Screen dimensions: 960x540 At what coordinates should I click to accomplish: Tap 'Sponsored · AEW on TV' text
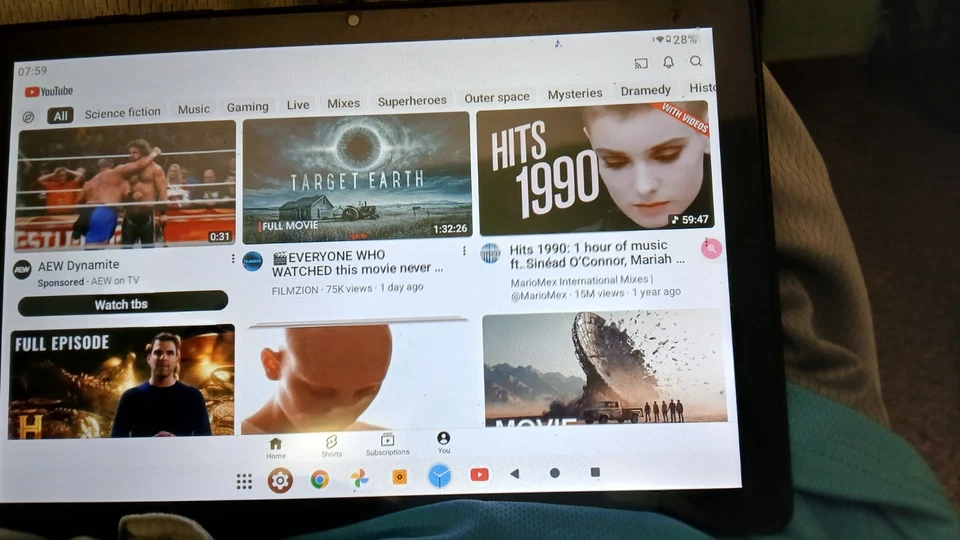88,282
